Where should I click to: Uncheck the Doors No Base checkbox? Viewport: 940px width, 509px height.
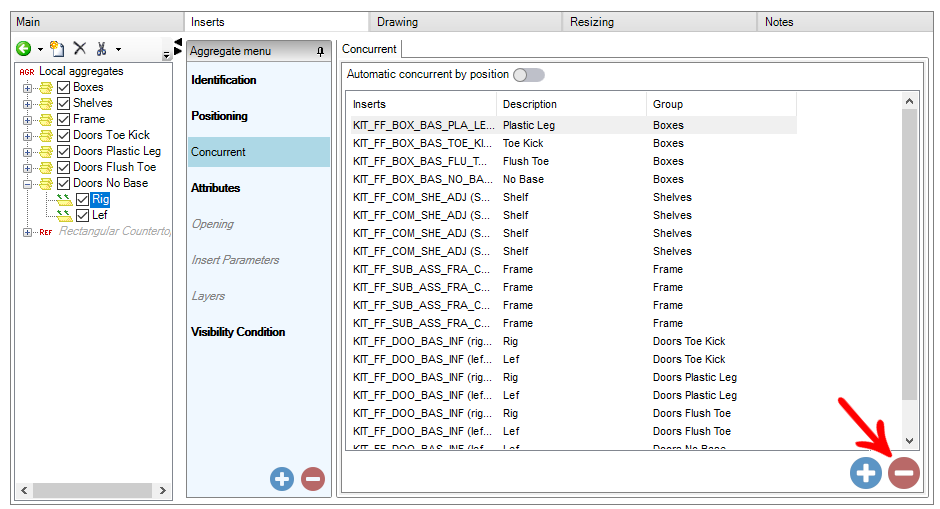click(64, 183)
